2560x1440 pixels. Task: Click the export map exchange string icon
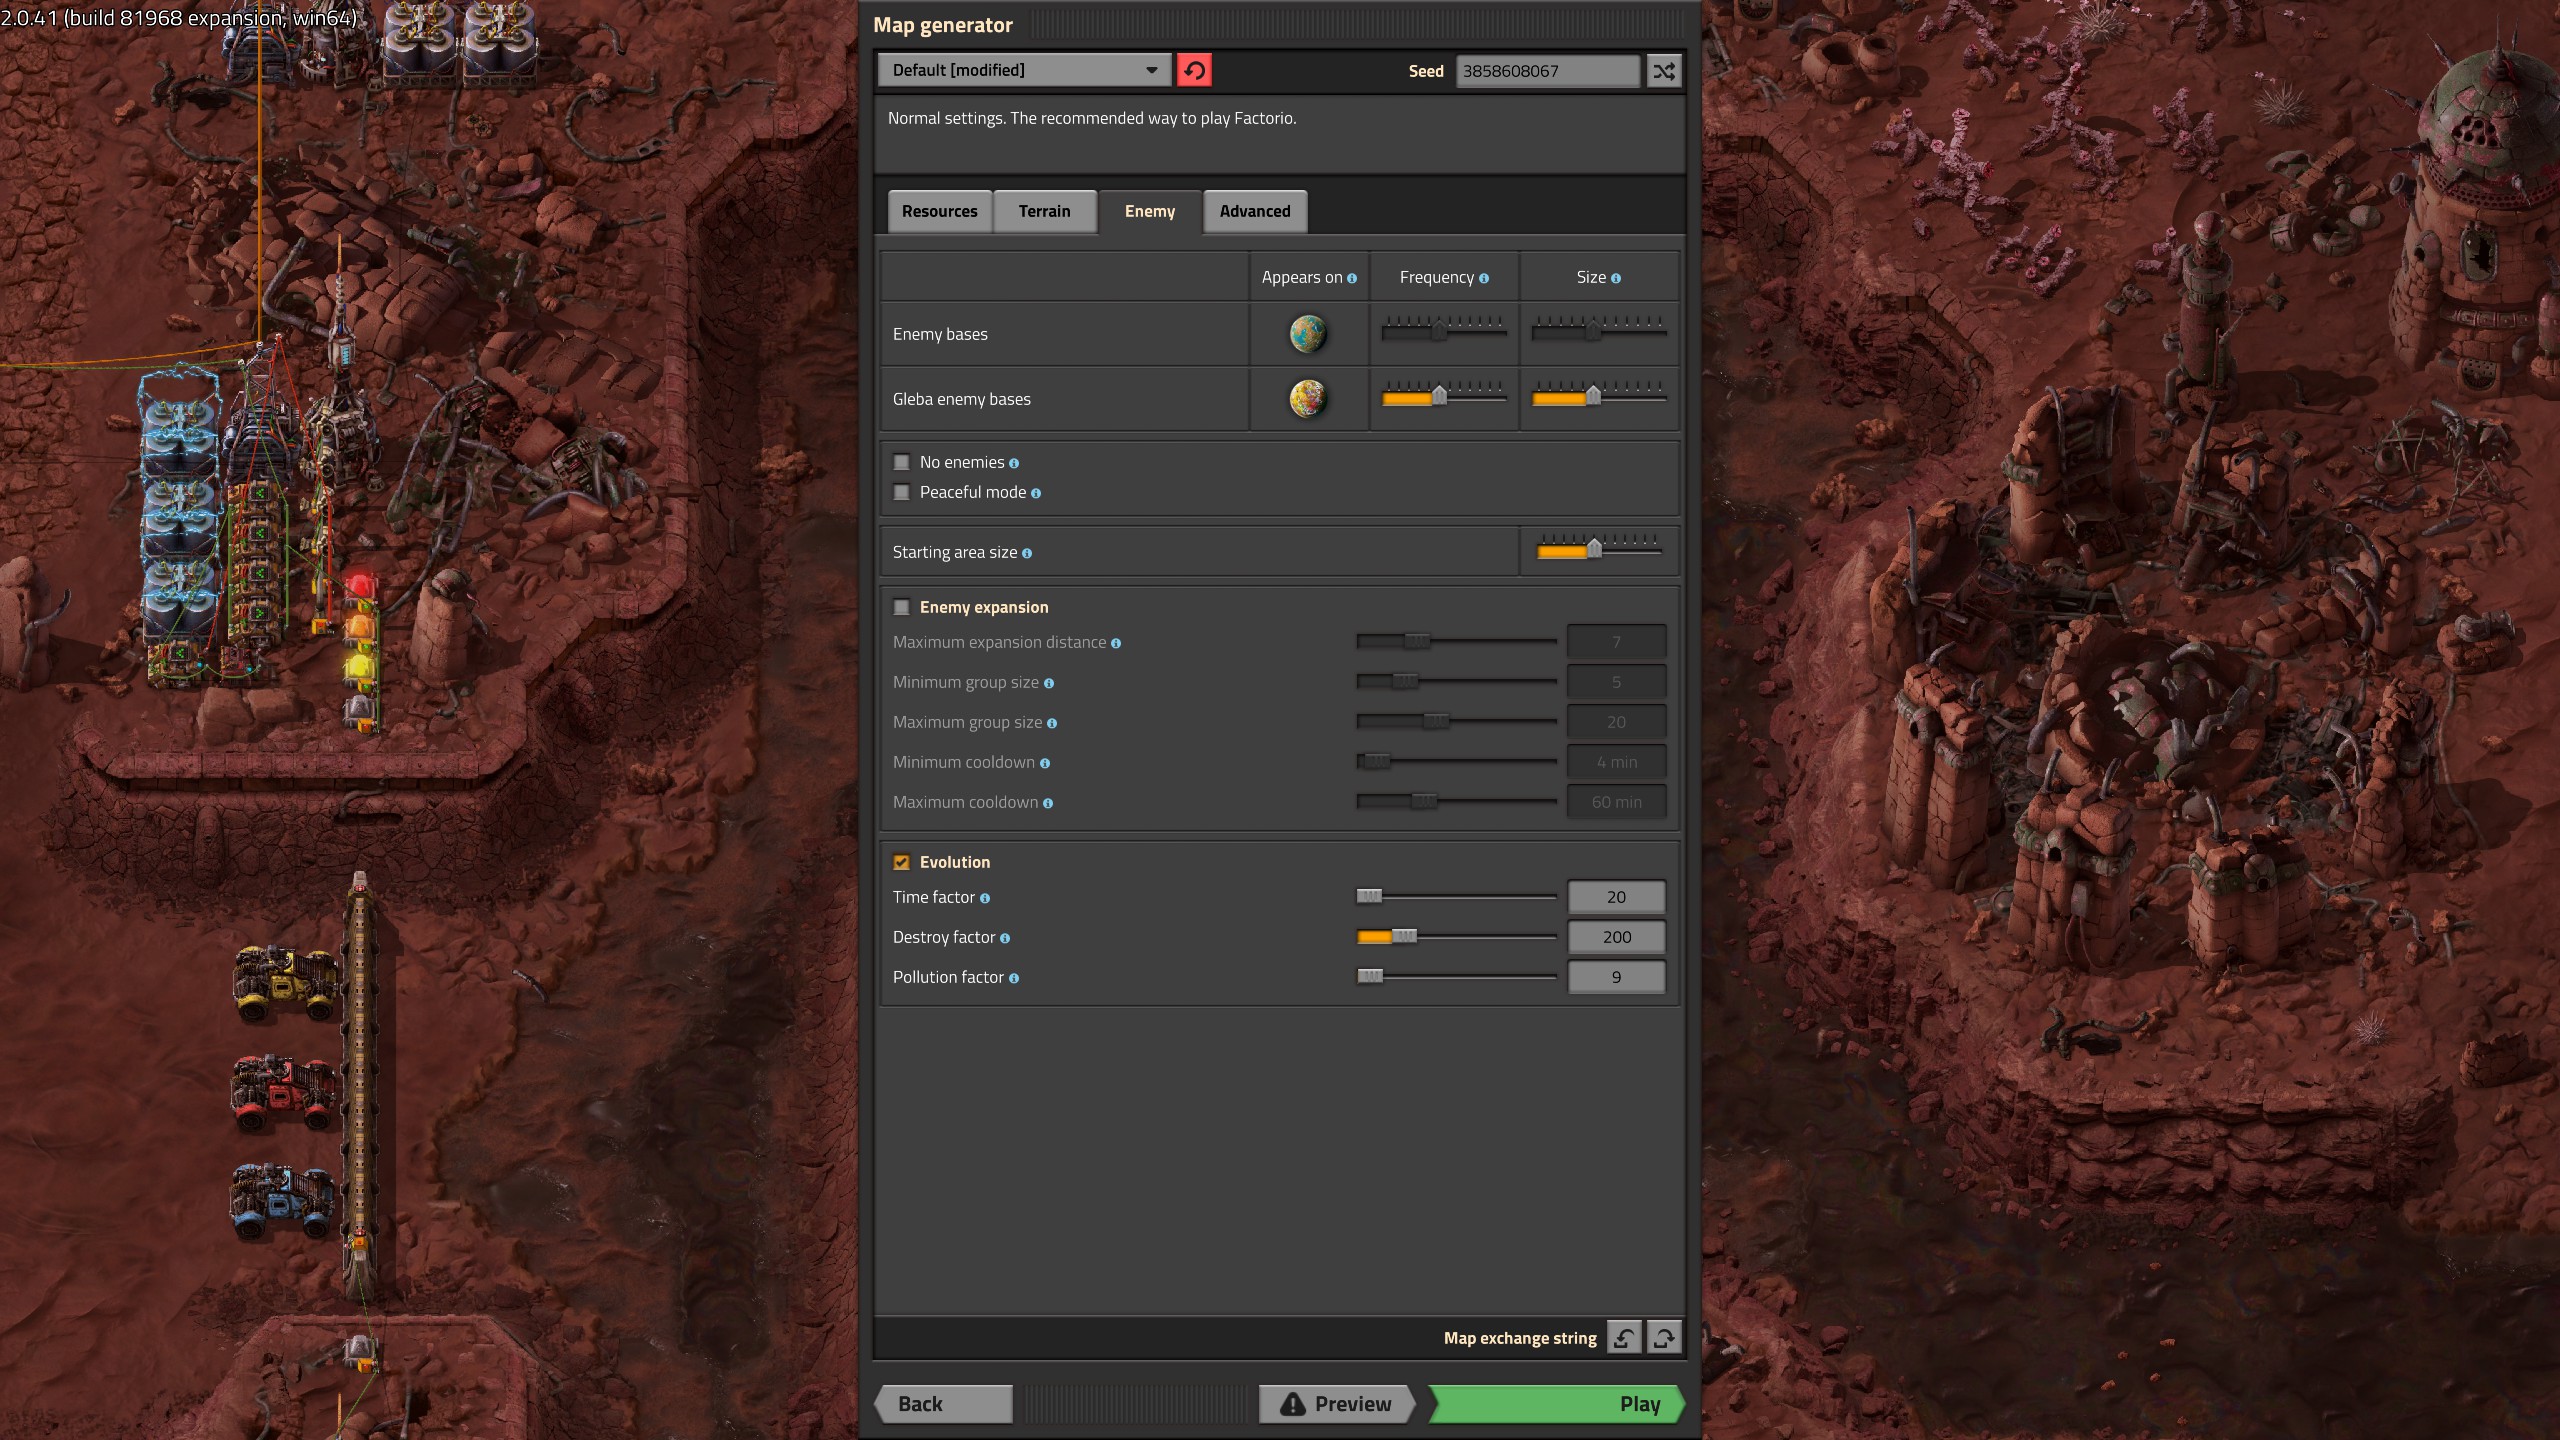[x=1664, y=1337]
